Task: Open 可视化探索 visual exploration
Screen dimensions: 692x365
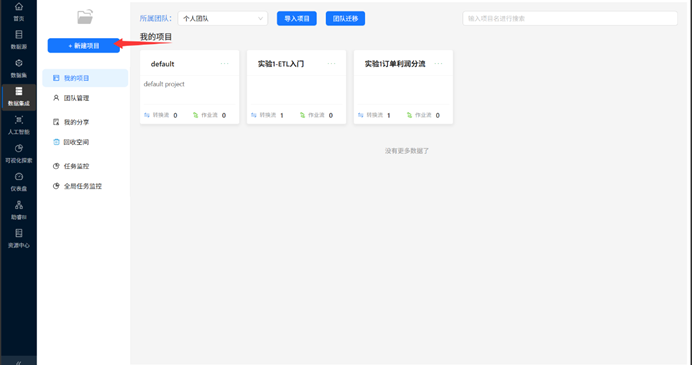Action: pyautogui.click(x=19, y=154)
